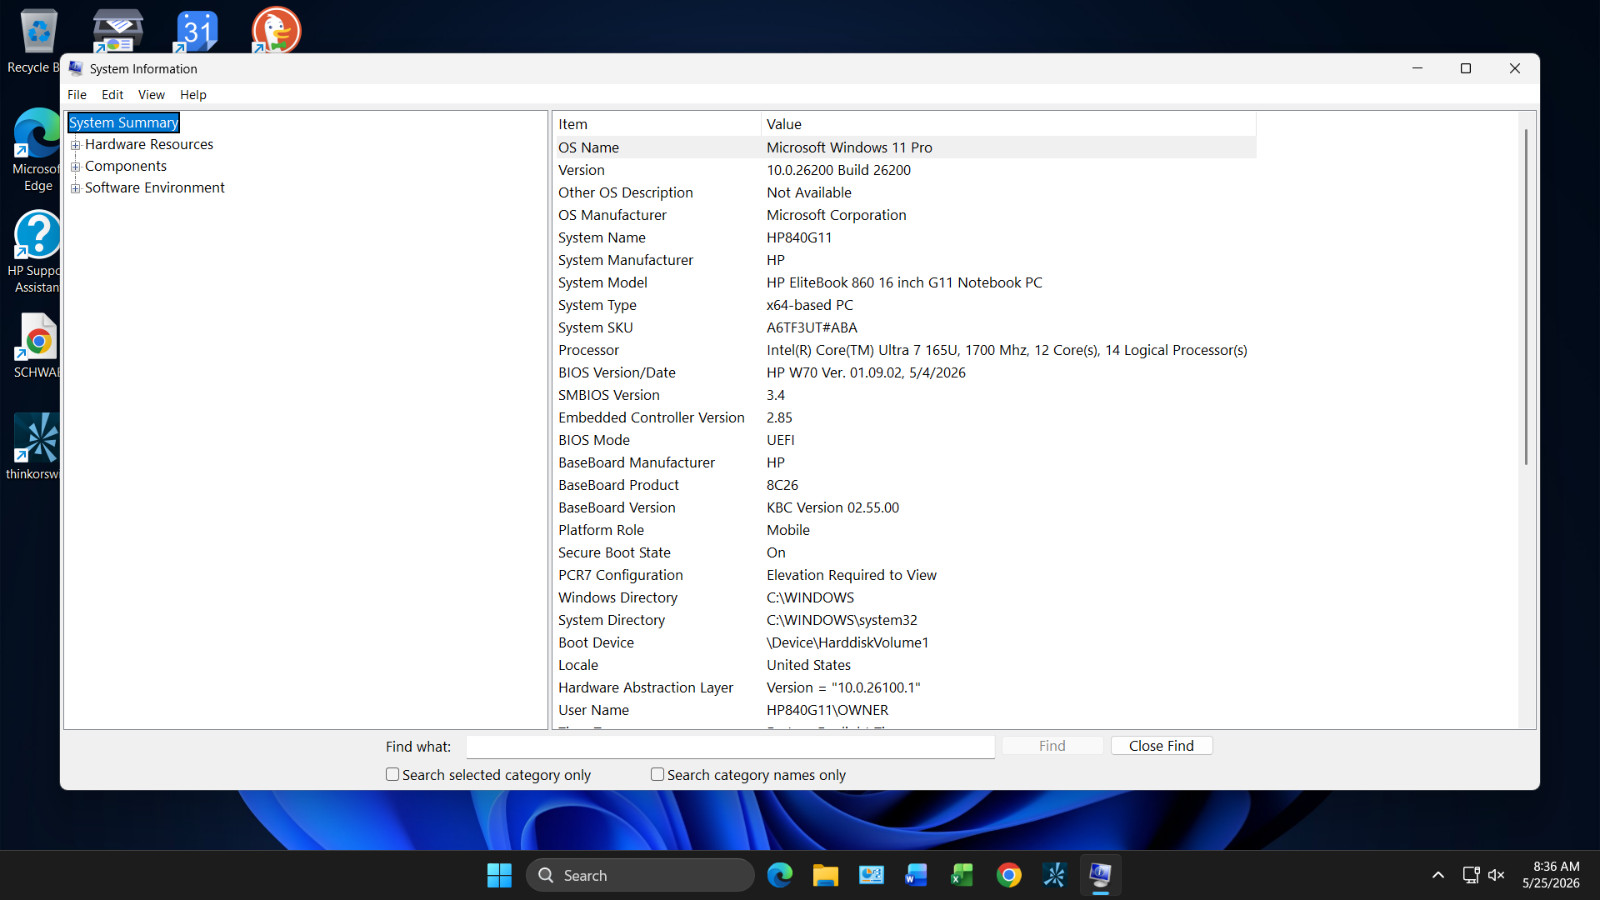Select the User Name row
Viewport: 1600px width, 900px height.
coord(904,710)
